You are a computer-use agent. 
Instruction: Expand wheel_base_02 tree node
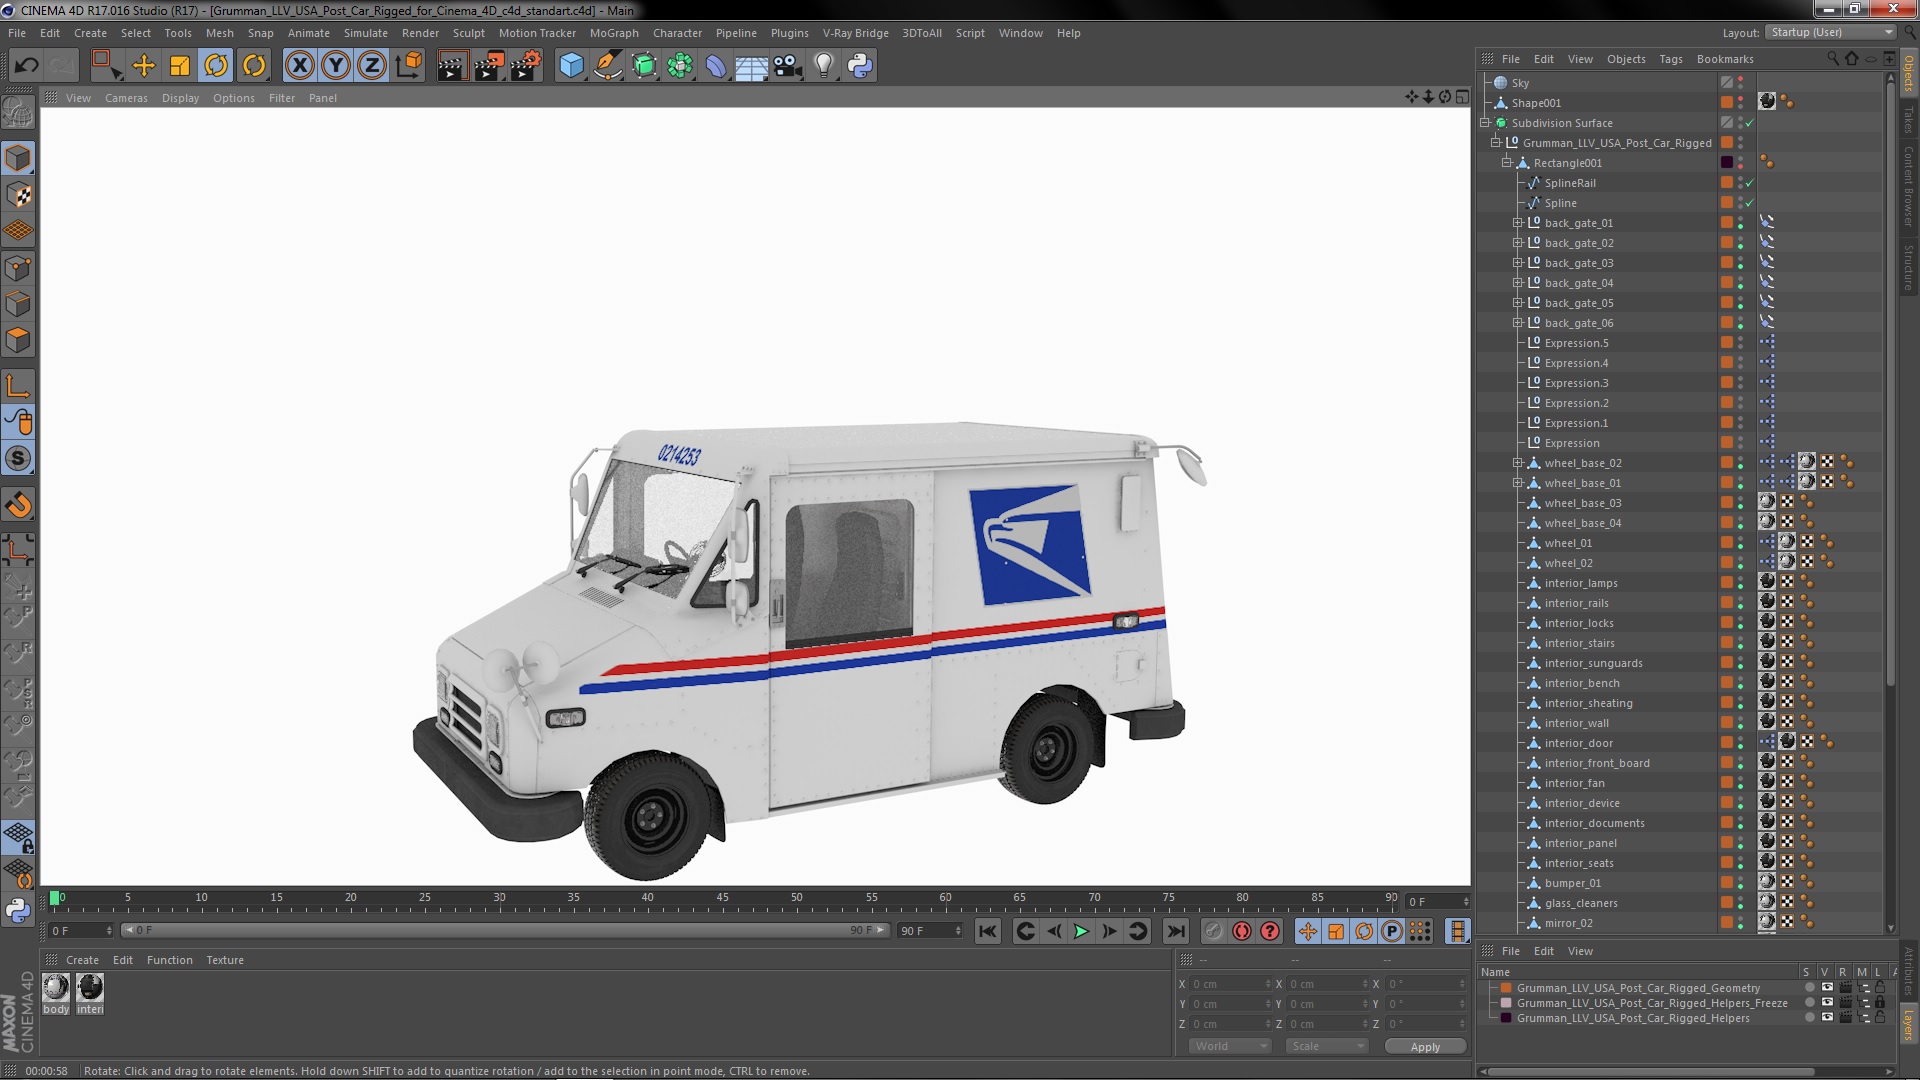point(1517,463)
